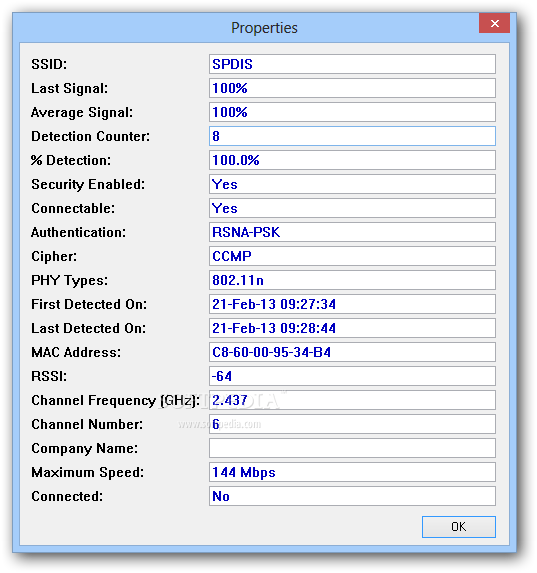Image resolution: width=537 pixels, height=573 pixels.
Task: Click the Company Name: label
Action: point(85,449)
